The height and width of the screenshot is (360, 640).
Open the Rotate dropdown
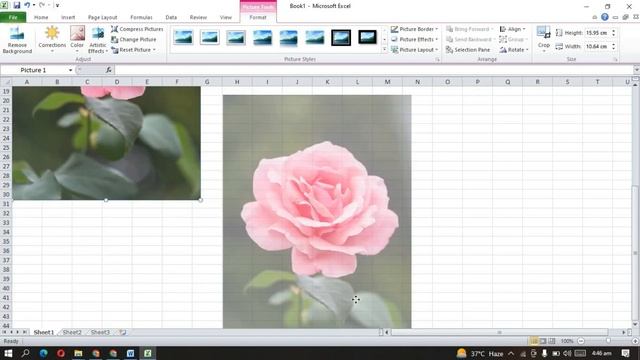[x=514, y=50]
